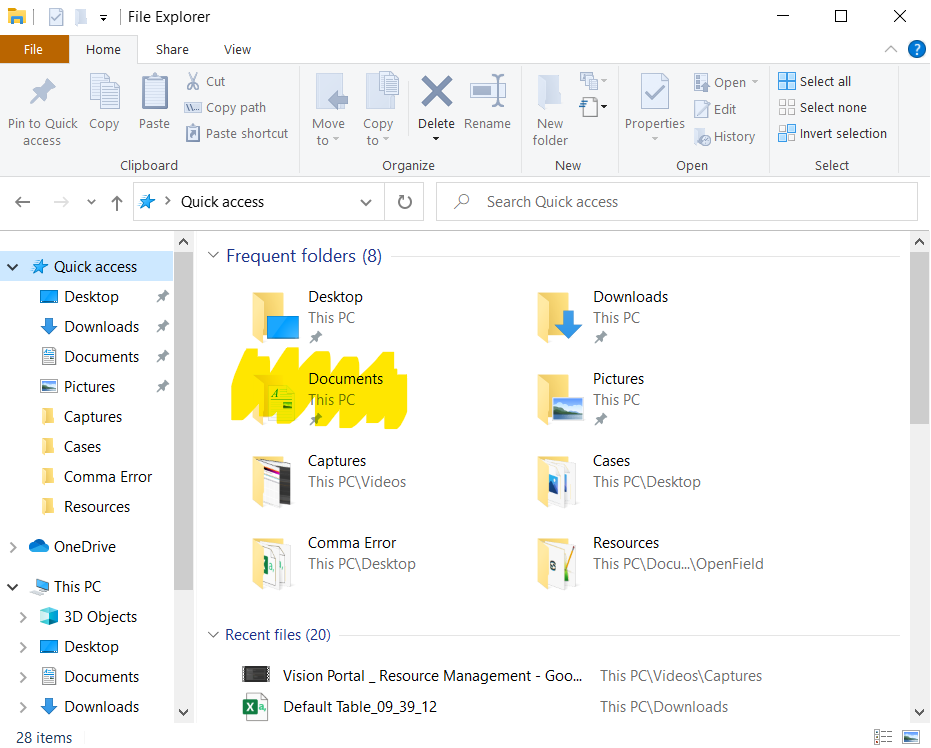This screenshot has width=931, height=748.
Task: Click the Edit icon in Open group
Action: coord(702,109)
